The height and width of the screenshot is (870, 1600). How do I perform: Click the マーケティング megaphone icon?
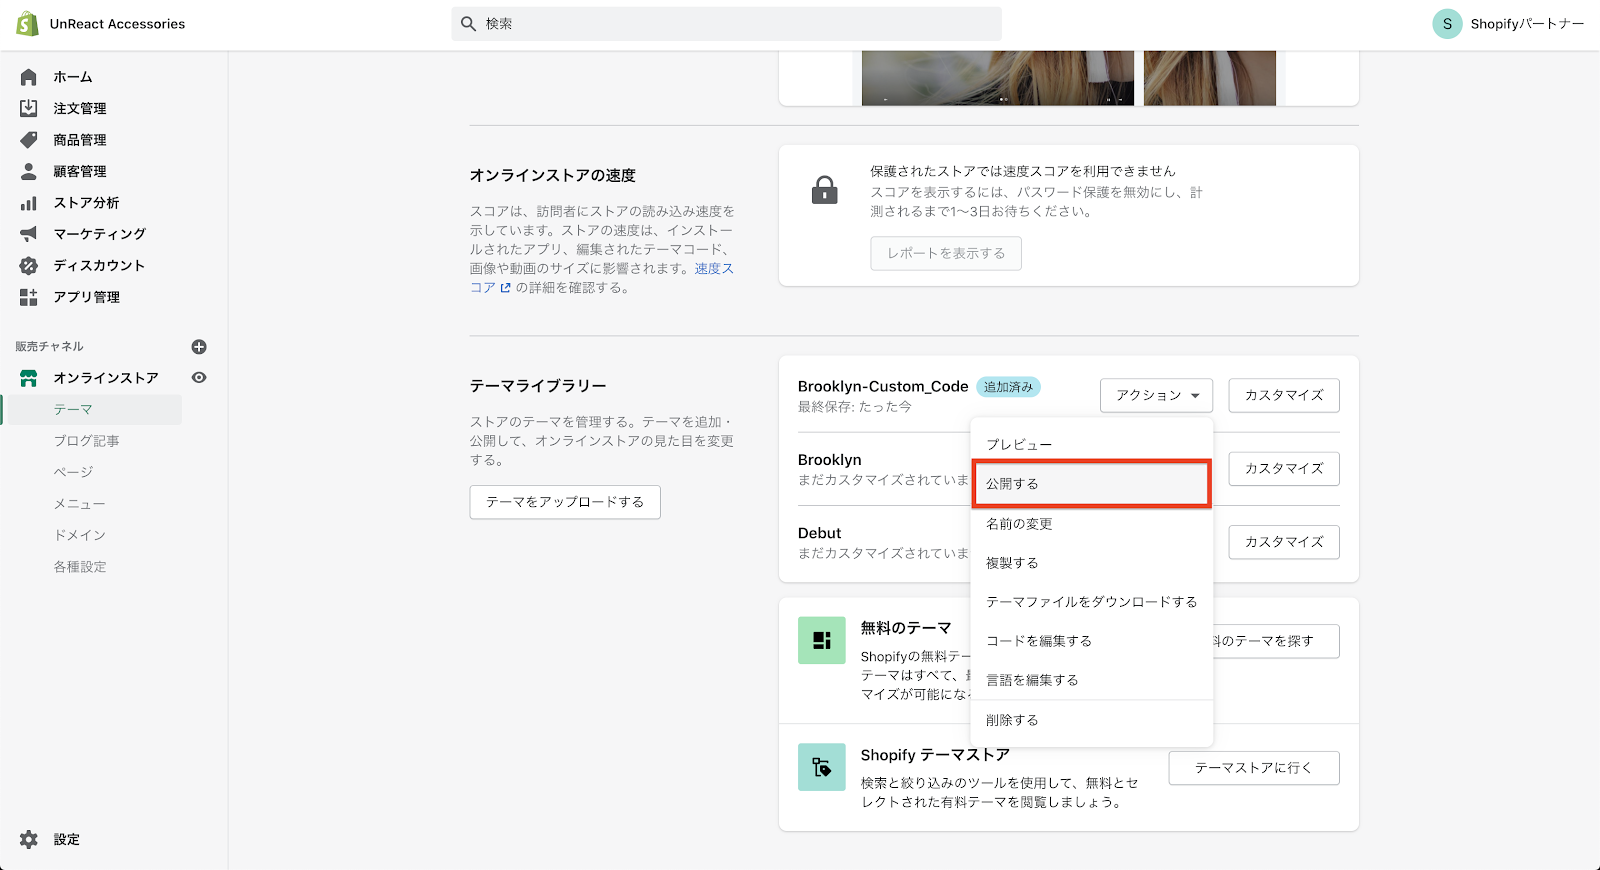(29, 234)
